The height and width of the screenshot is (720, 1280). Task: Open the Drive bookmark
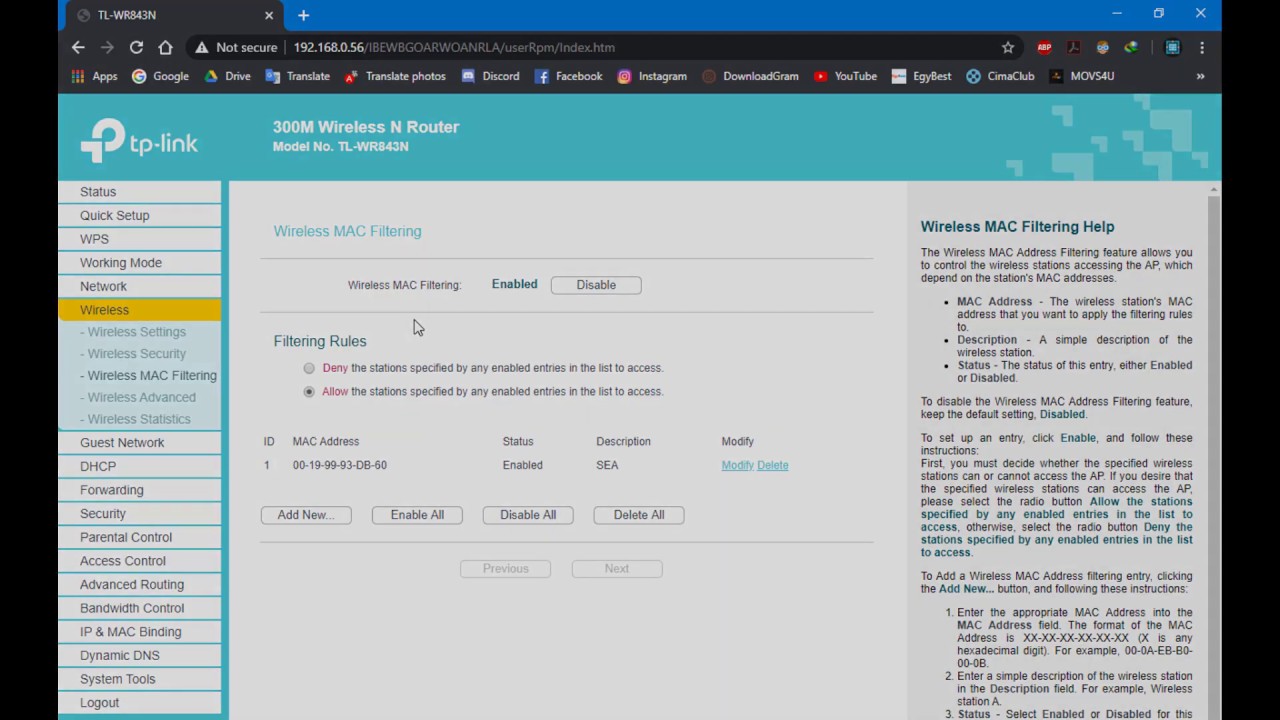point(227,76)
